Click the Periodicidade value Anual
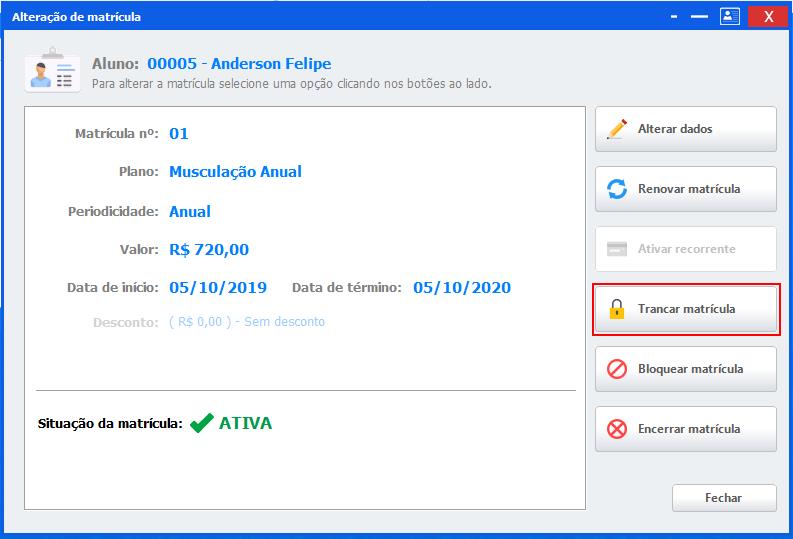 (x=190, y=211)
